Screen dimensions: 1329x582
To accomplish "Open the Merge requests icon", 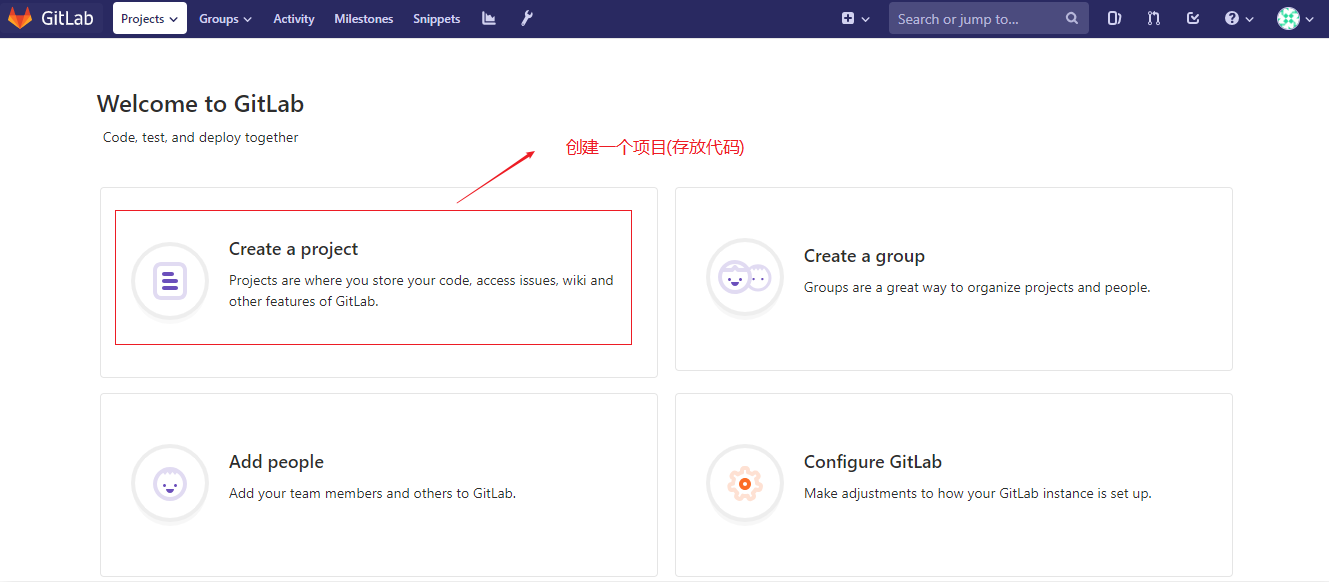I will coord(1154,18).
